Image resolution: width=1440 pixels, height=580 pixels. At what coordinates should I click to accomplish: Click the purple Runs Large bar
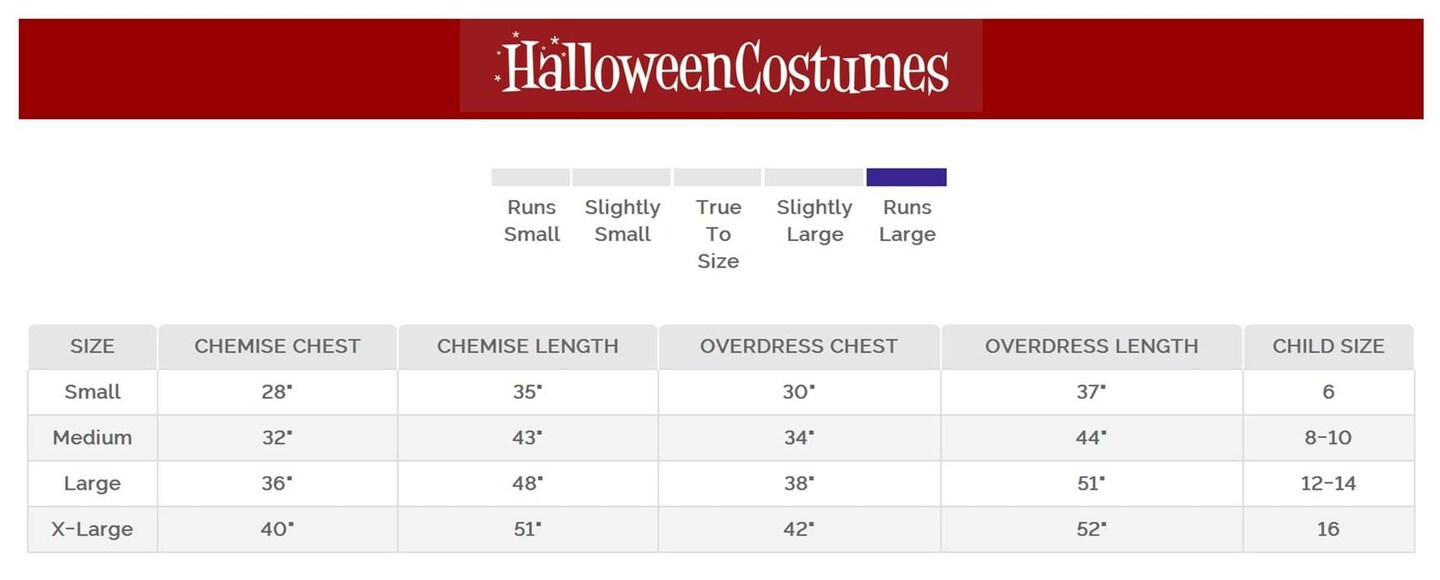point(906,177)
